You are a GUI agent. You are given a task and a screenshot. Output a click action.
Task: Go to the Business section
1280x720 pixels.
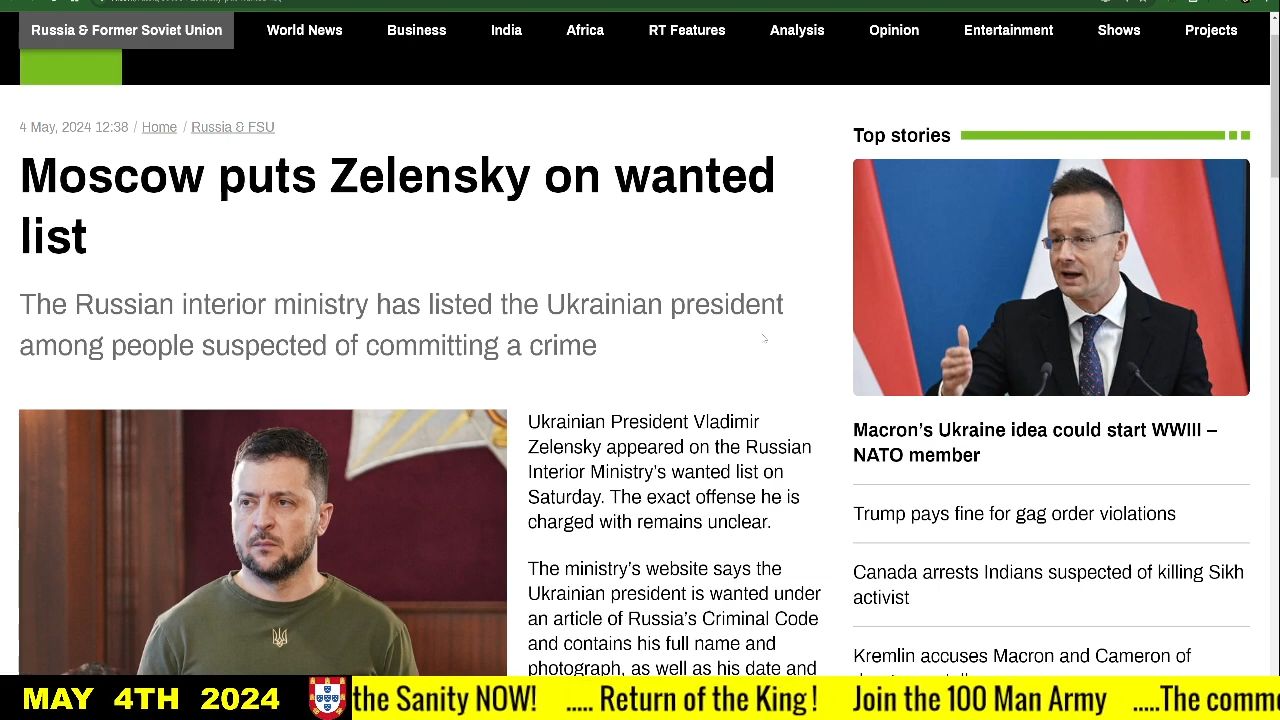click(x=416, y=30)
